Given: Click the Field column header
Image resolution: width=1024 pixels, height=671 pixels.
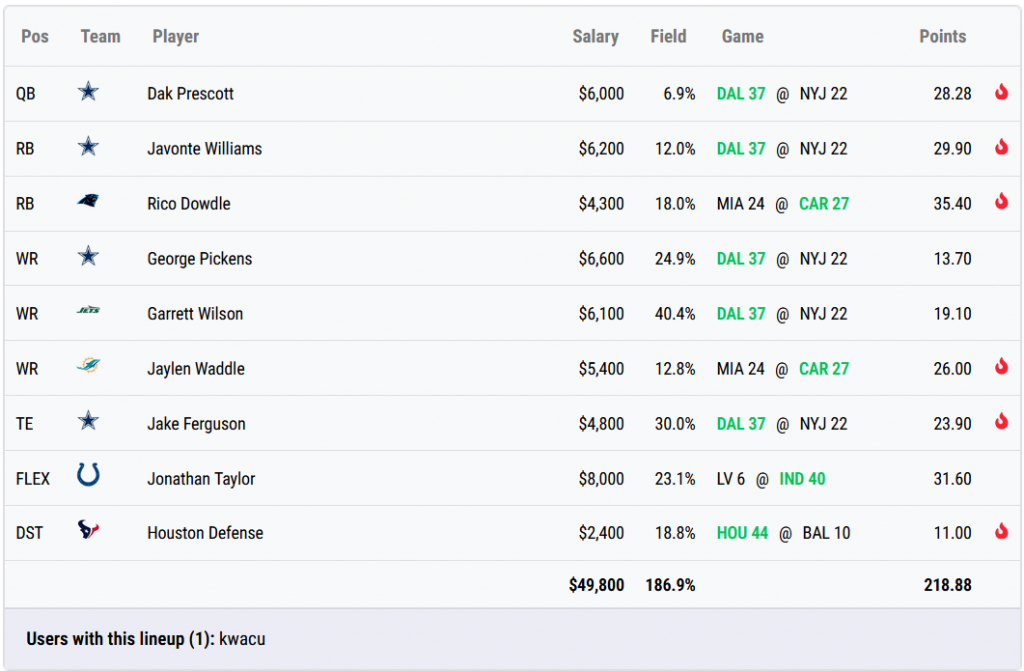Looking at the screenshot, I should click(x=668, y=37).
